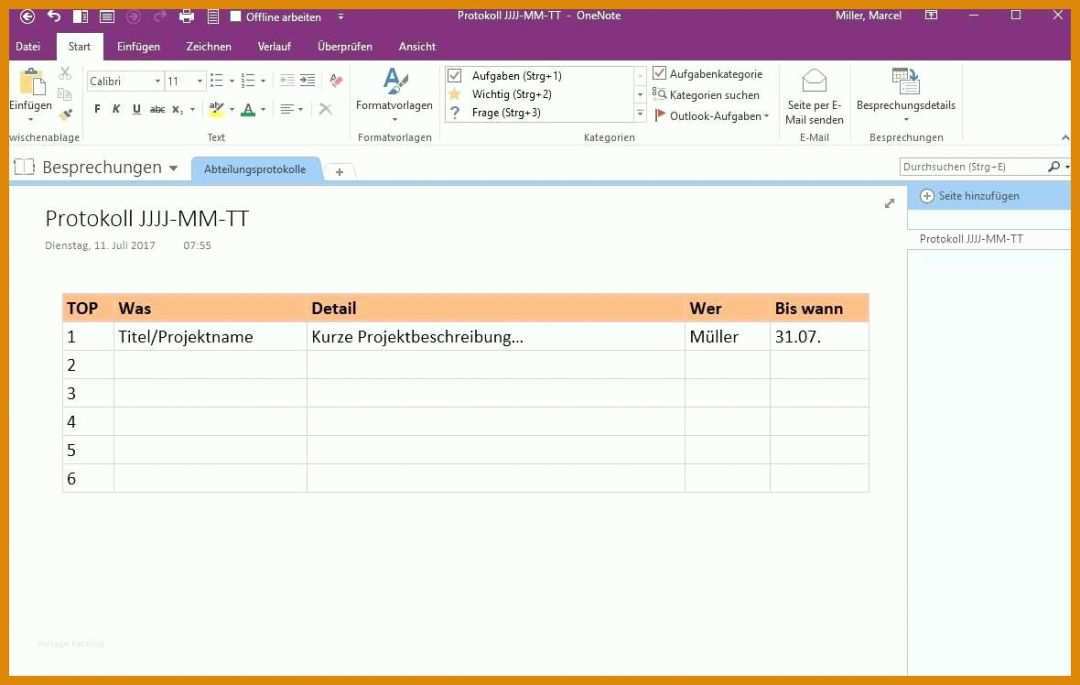Switch to the Ansicht ribbon tab
Viewport: 1080px width, 685px height.
coord(417,47)
